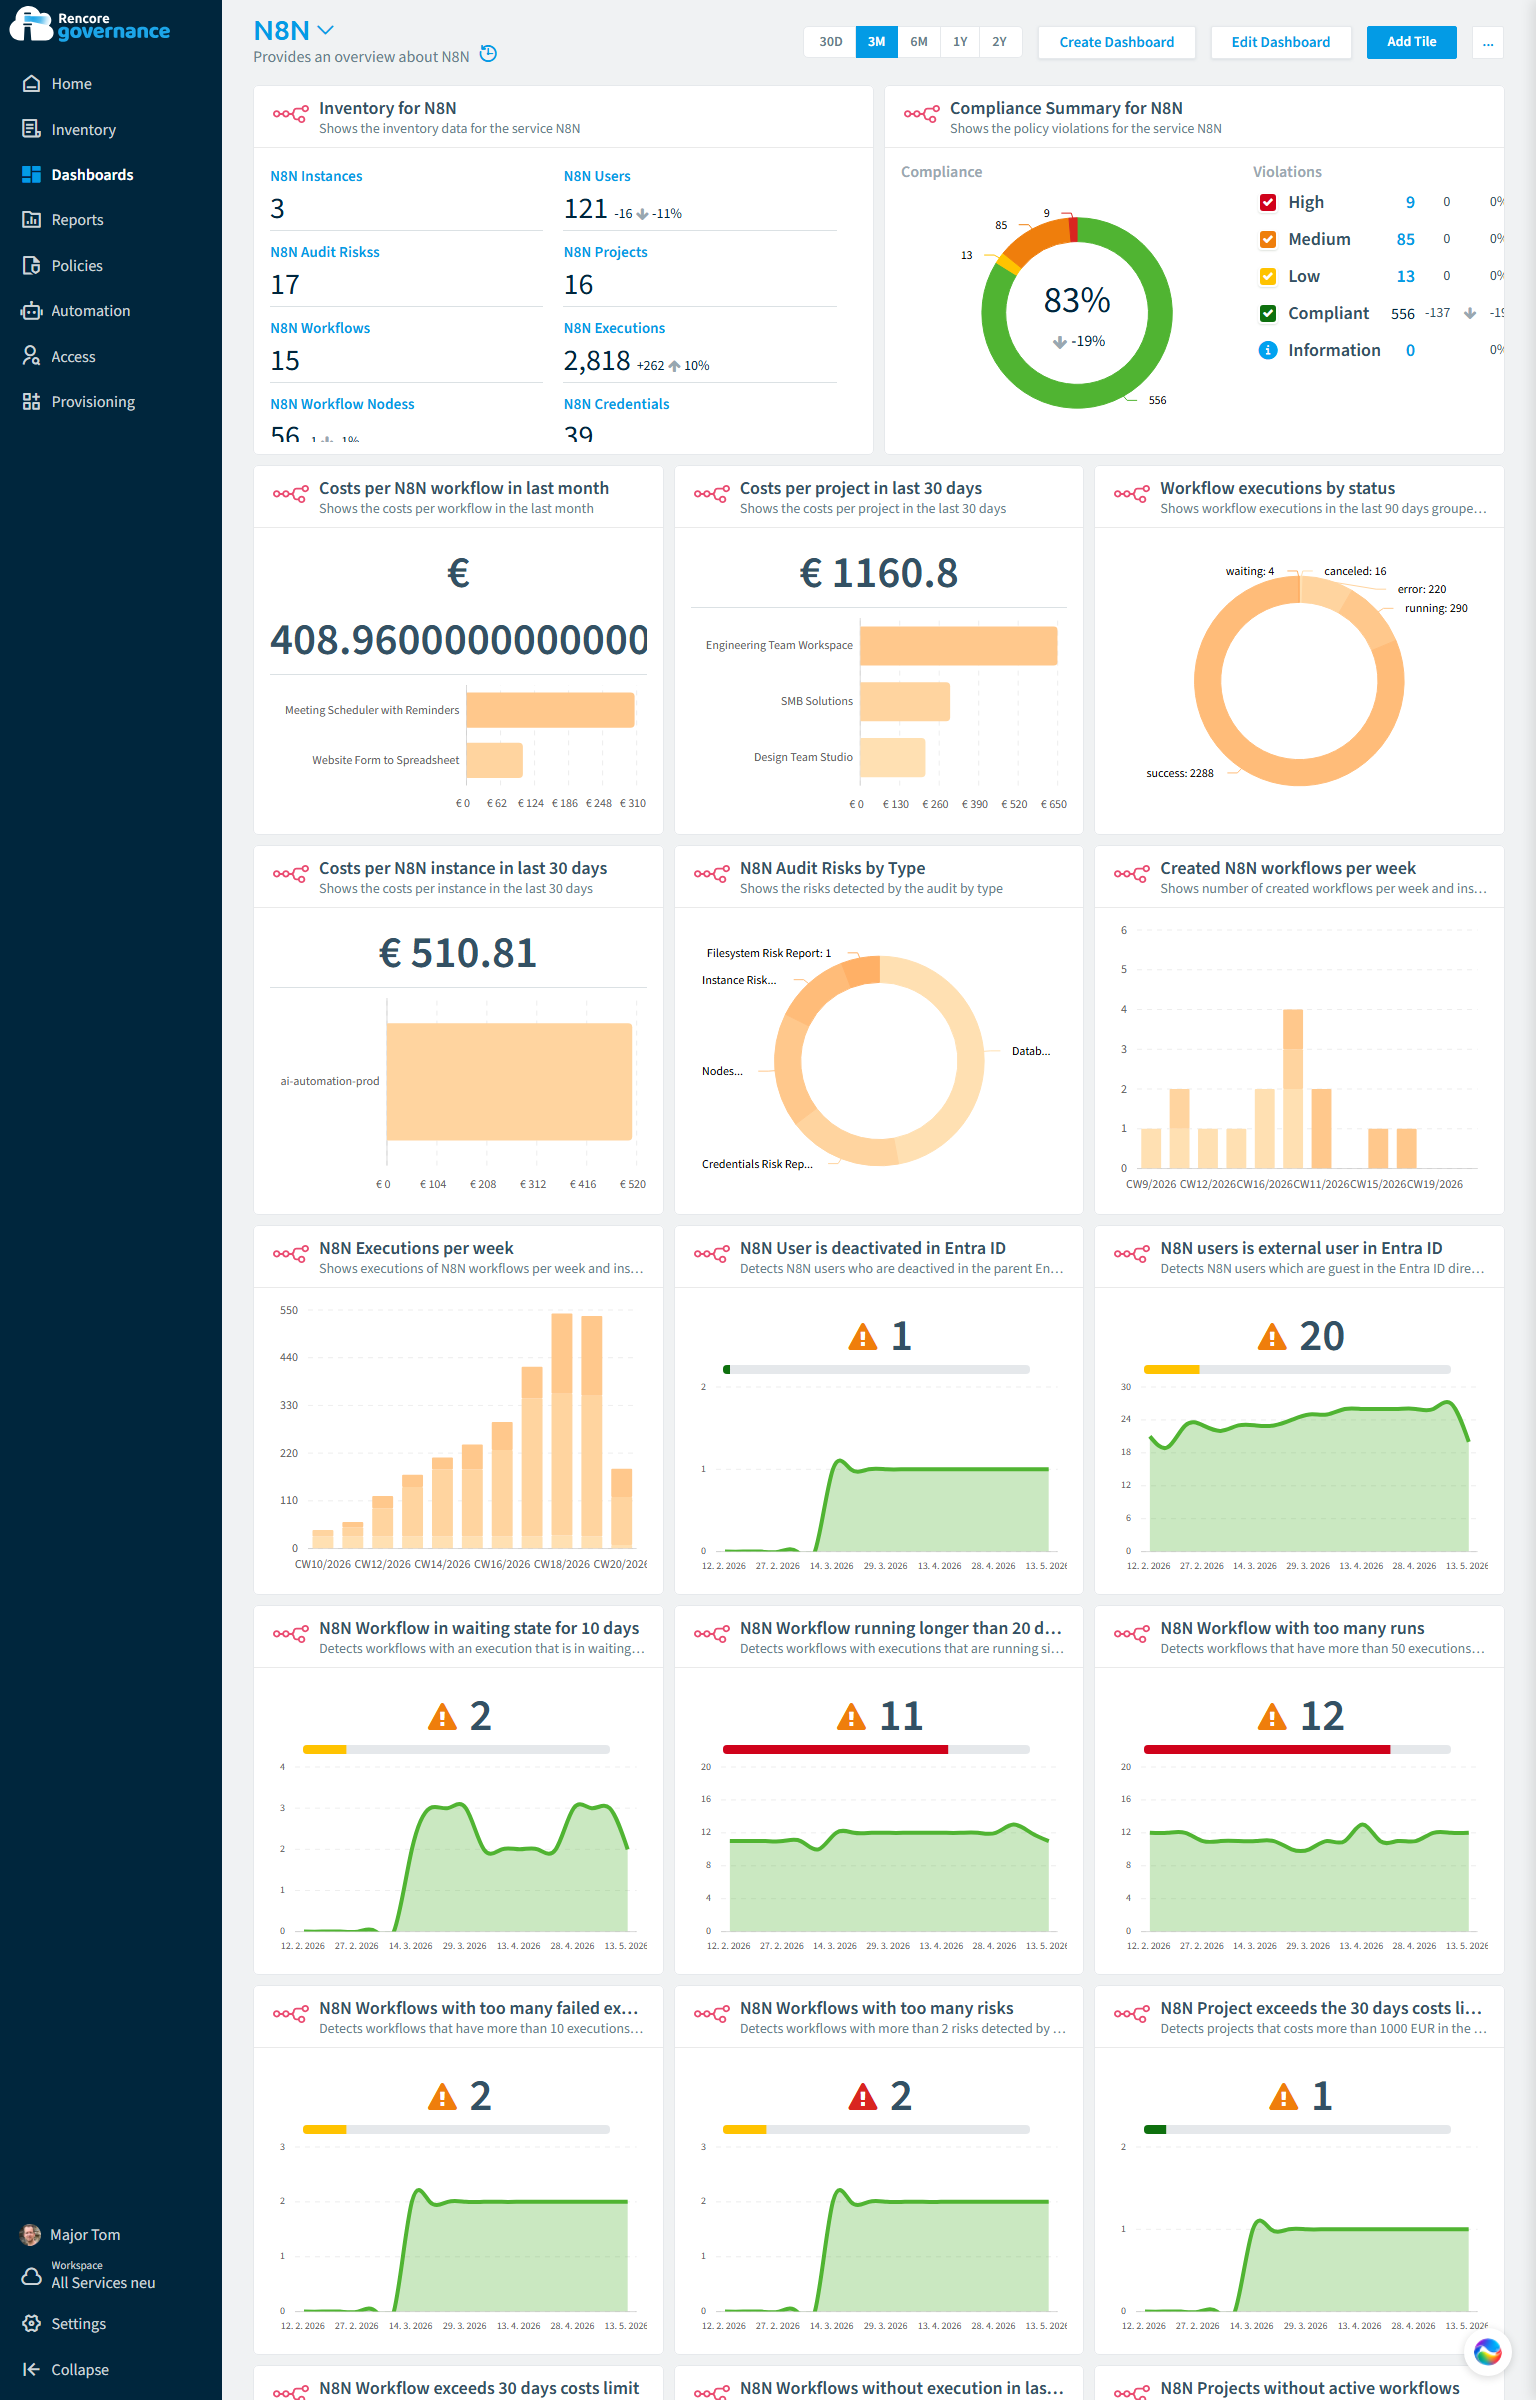Open the N8N Executions link
The image size is (1536, 2400).
[614, 328]
